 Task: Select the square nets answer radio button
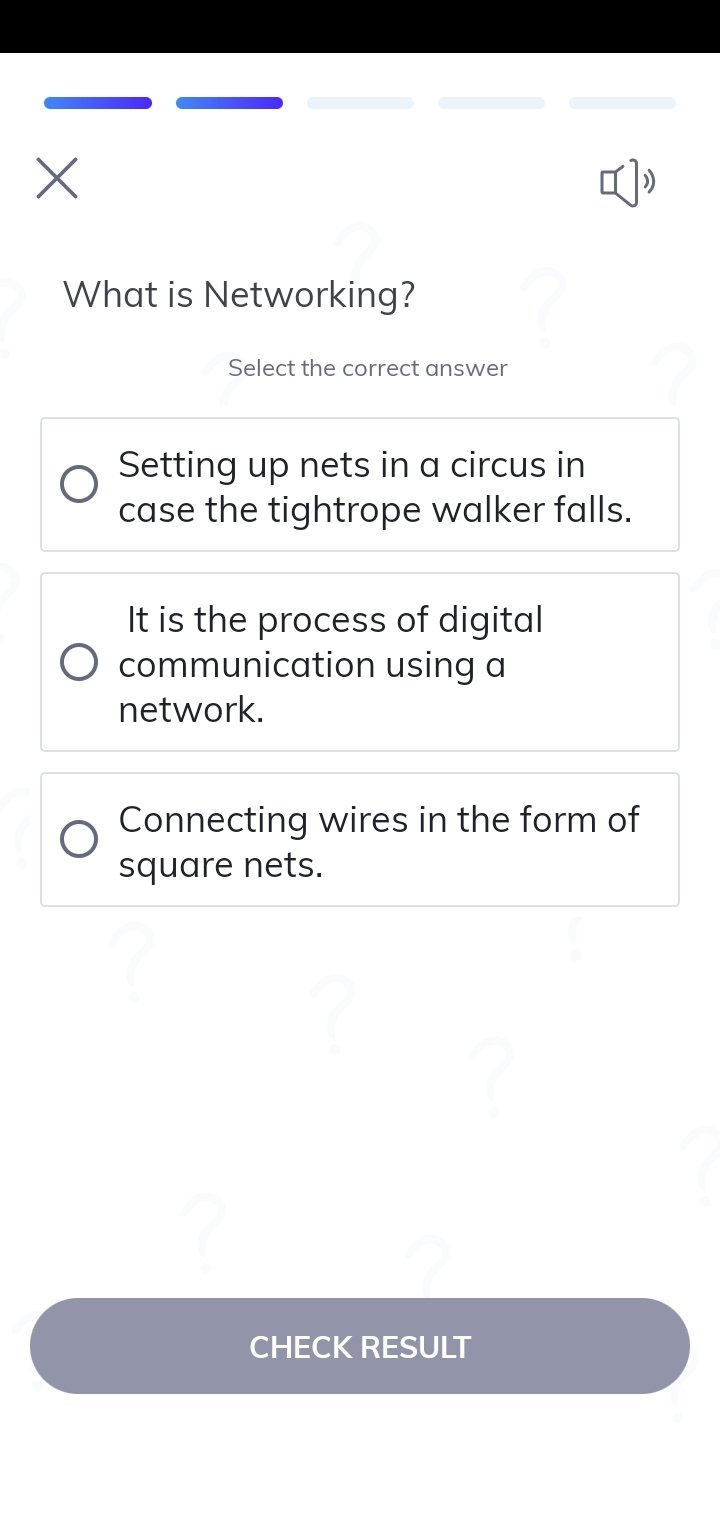[x=79, y=839]
